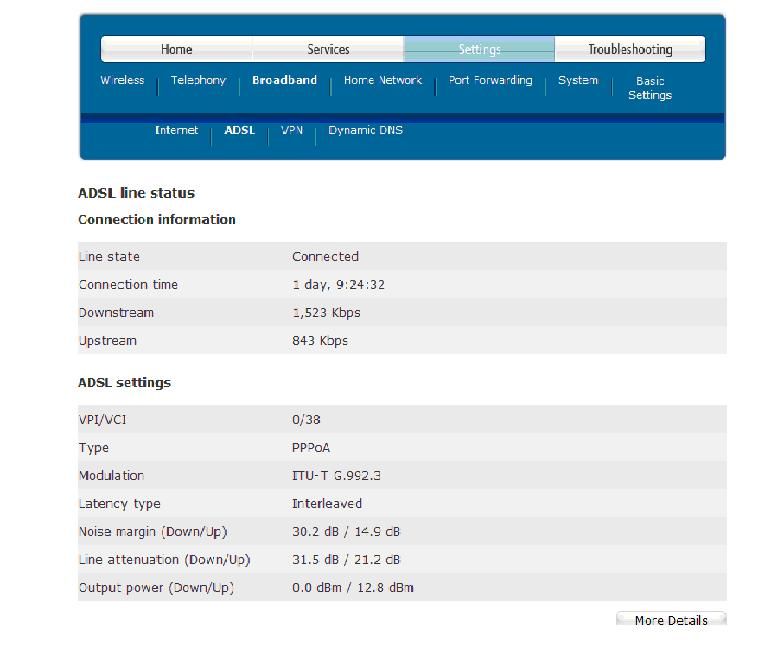Click the Connection information heading
Image resolution: width=766 pixels, height=657 pixels.
click(x=157, y=219)
